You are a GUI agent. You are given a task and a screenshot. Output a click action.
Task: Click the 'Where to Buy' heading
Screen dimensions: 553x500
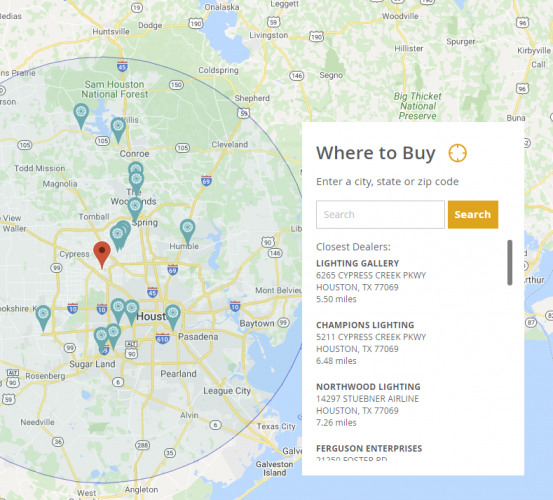point(376,153)
